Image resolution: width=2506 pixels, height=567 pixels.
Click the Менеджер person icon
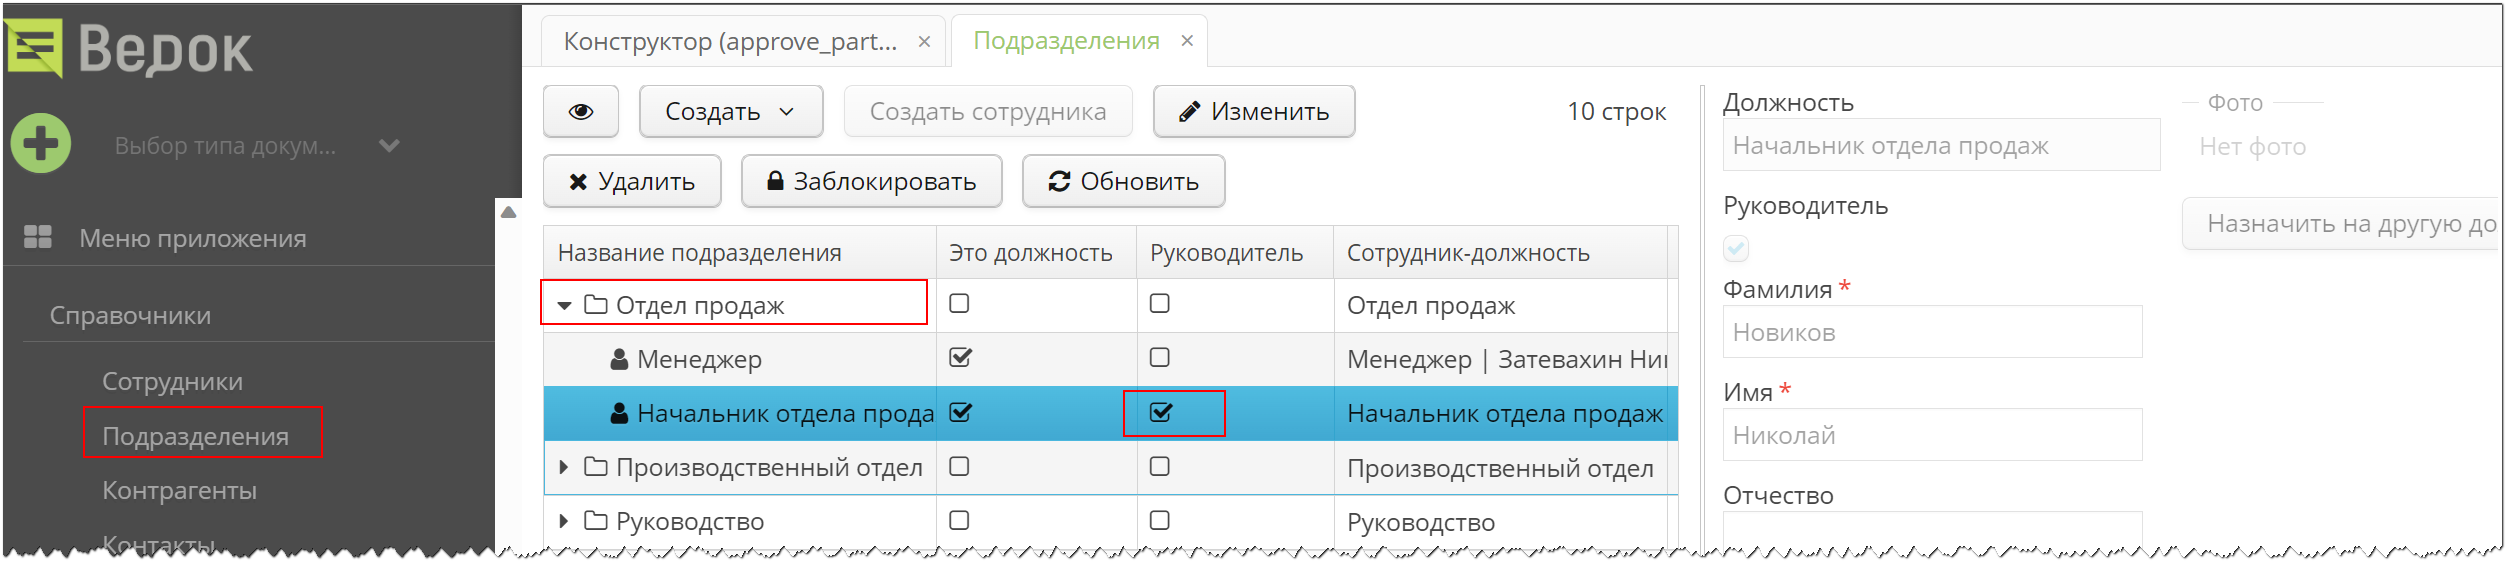point(619,359)
